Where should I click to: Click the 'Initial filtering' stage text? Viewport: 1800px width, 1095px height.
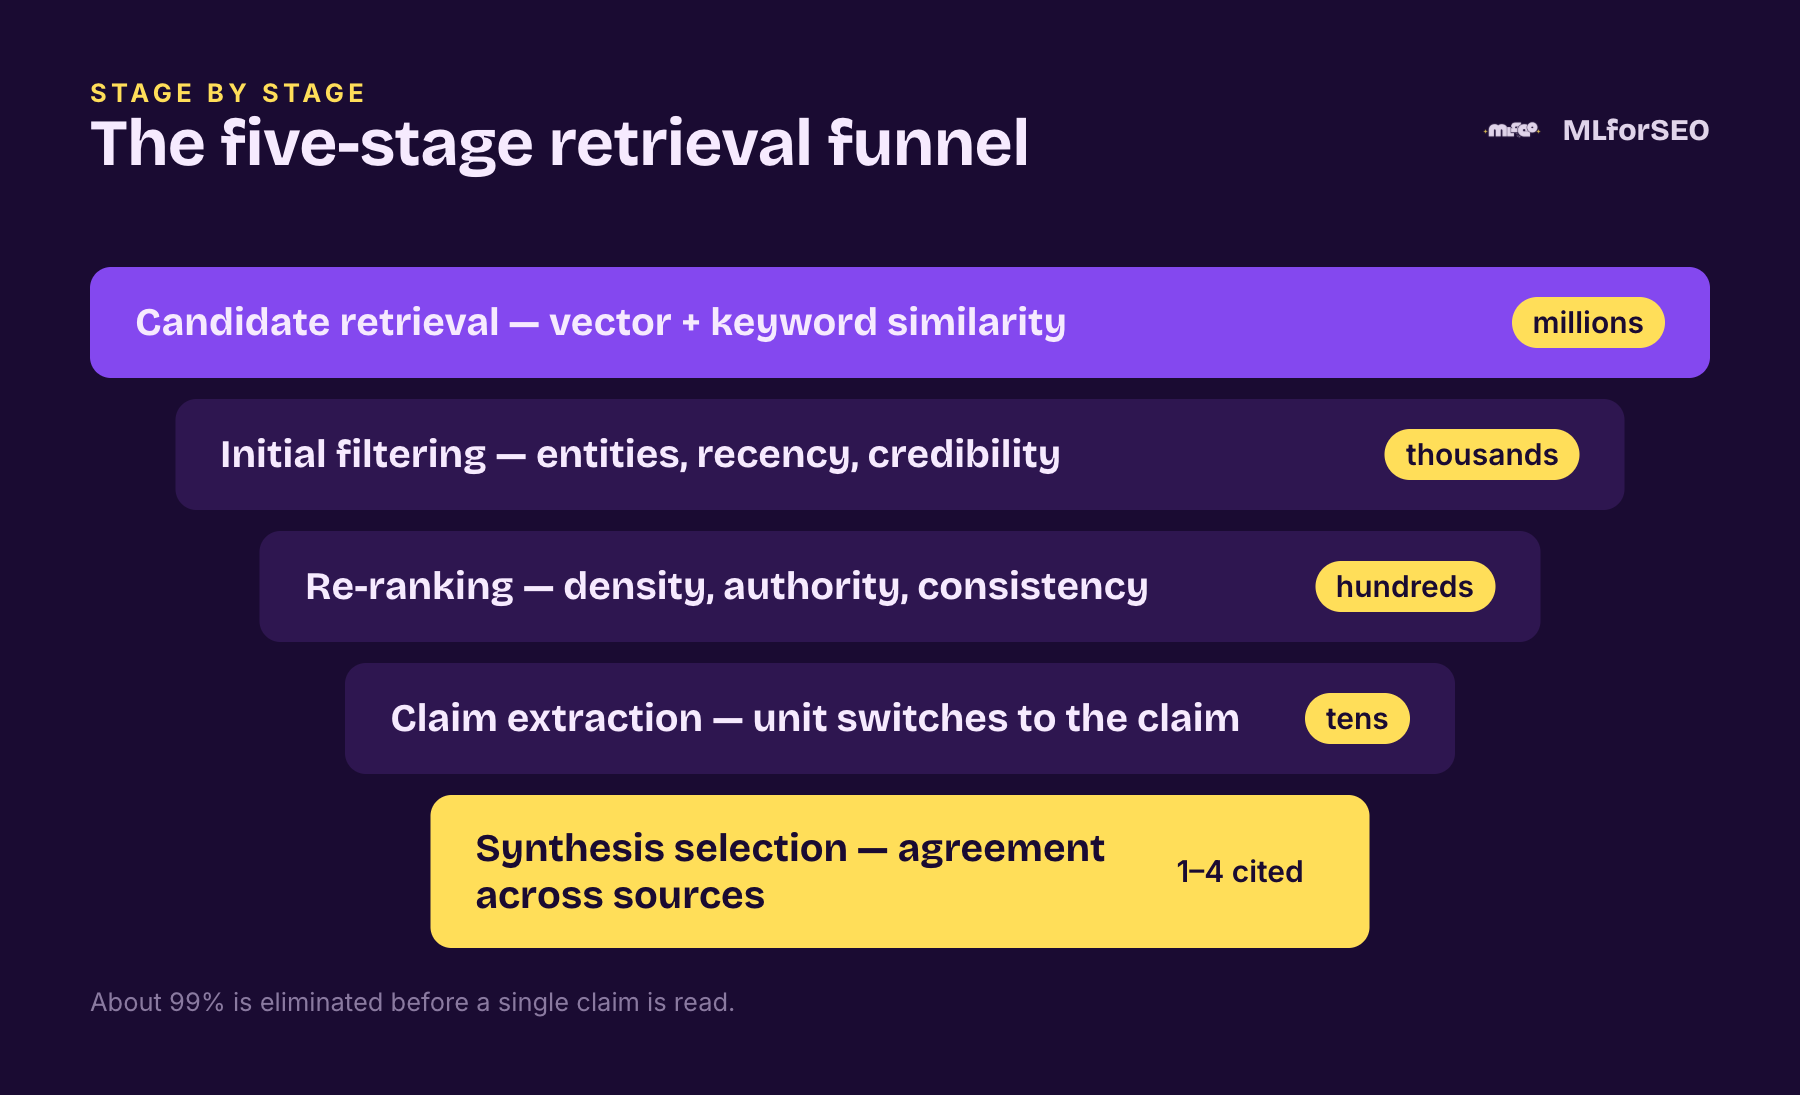pos(640,454)
